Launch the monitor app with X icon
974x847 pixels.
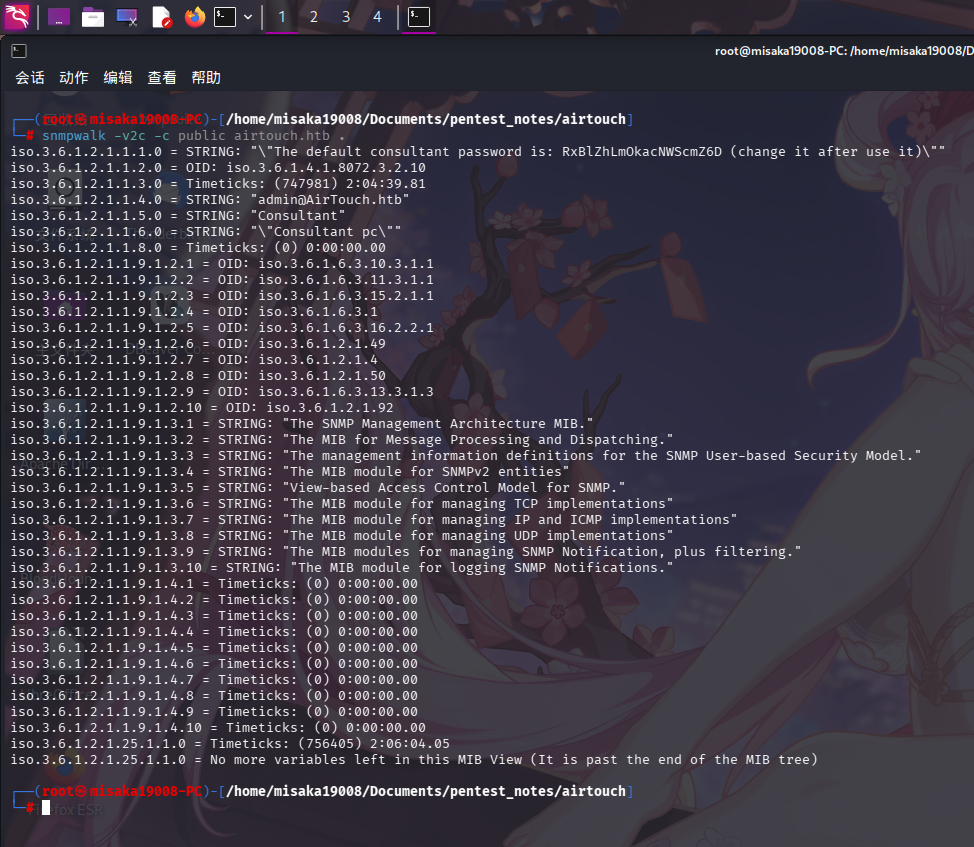127,17
